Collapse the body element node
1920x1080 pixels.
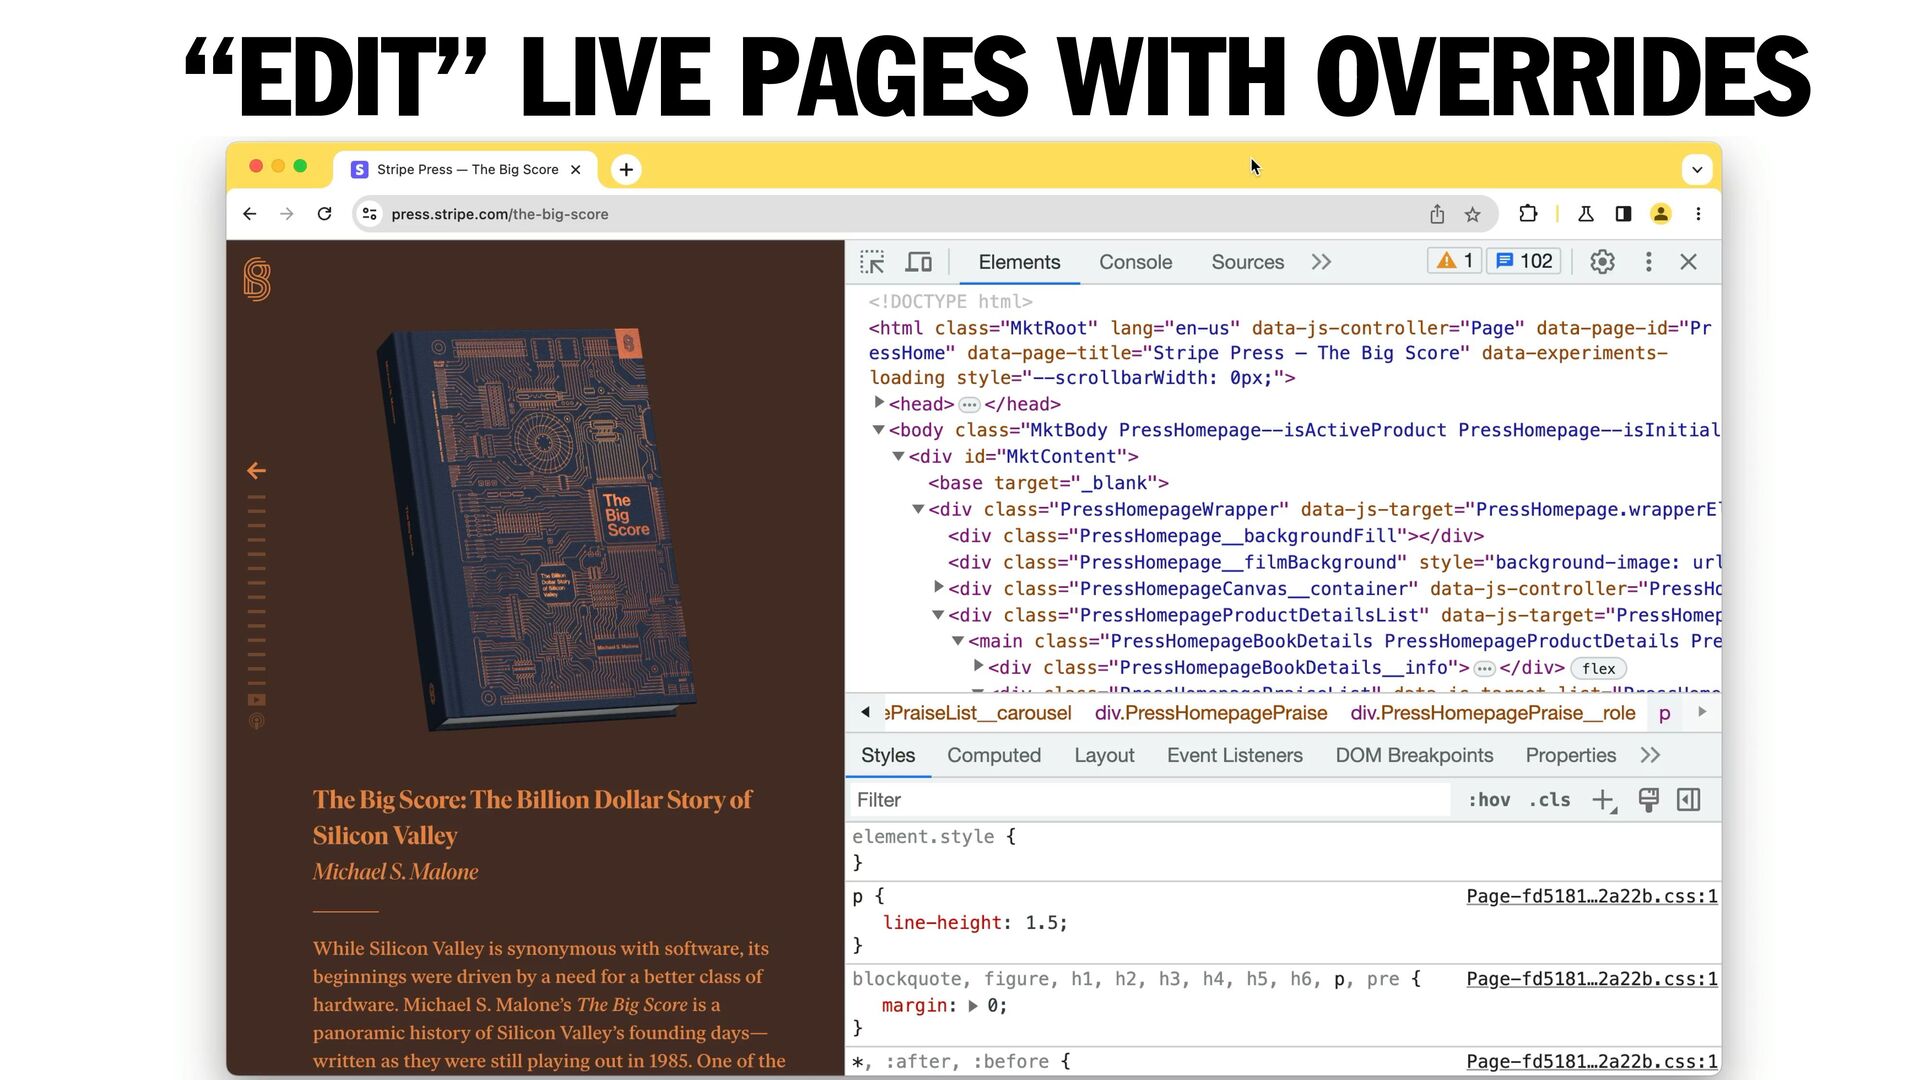(878, 430)
